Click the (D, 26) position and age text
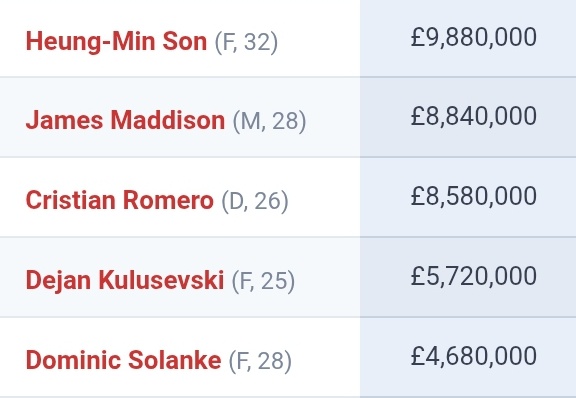This screenshot has width=576, height=398. [x=255, y=201]
